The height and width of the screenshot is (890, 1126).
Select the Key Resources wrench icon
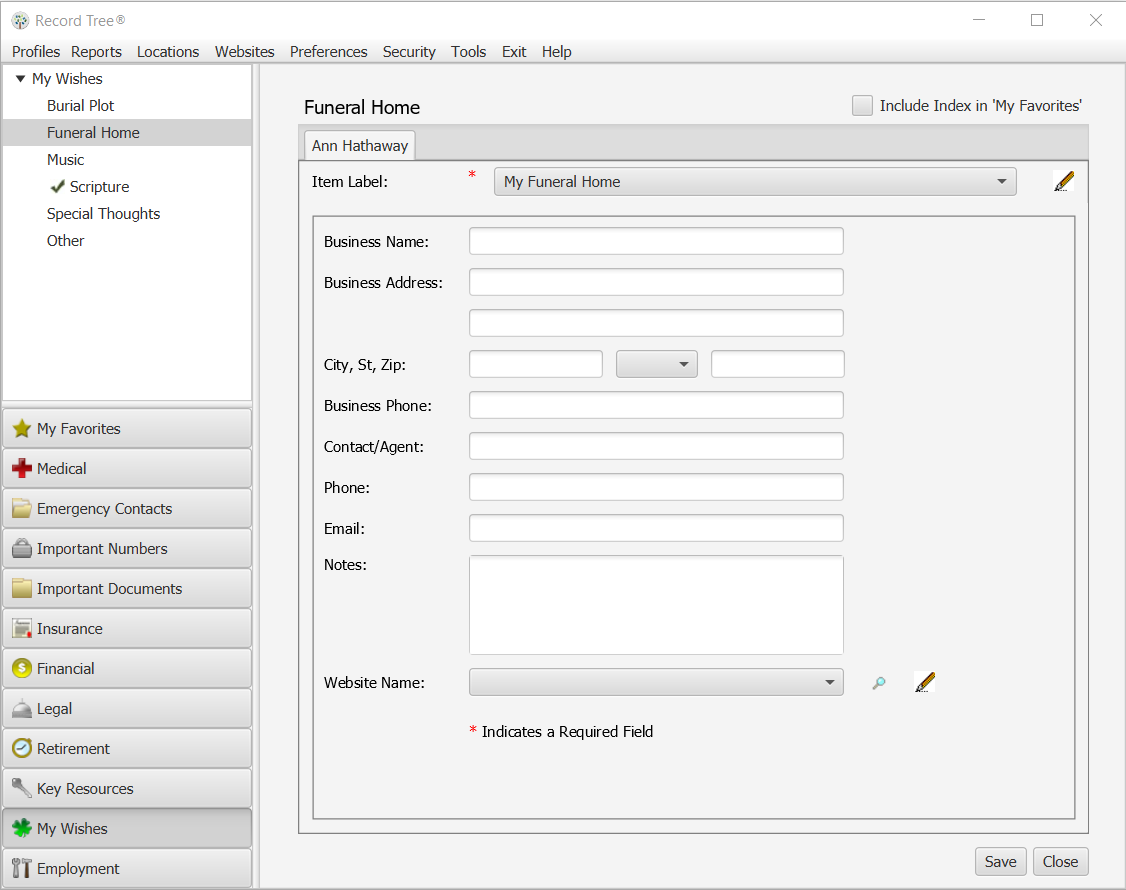coord(22,788)
